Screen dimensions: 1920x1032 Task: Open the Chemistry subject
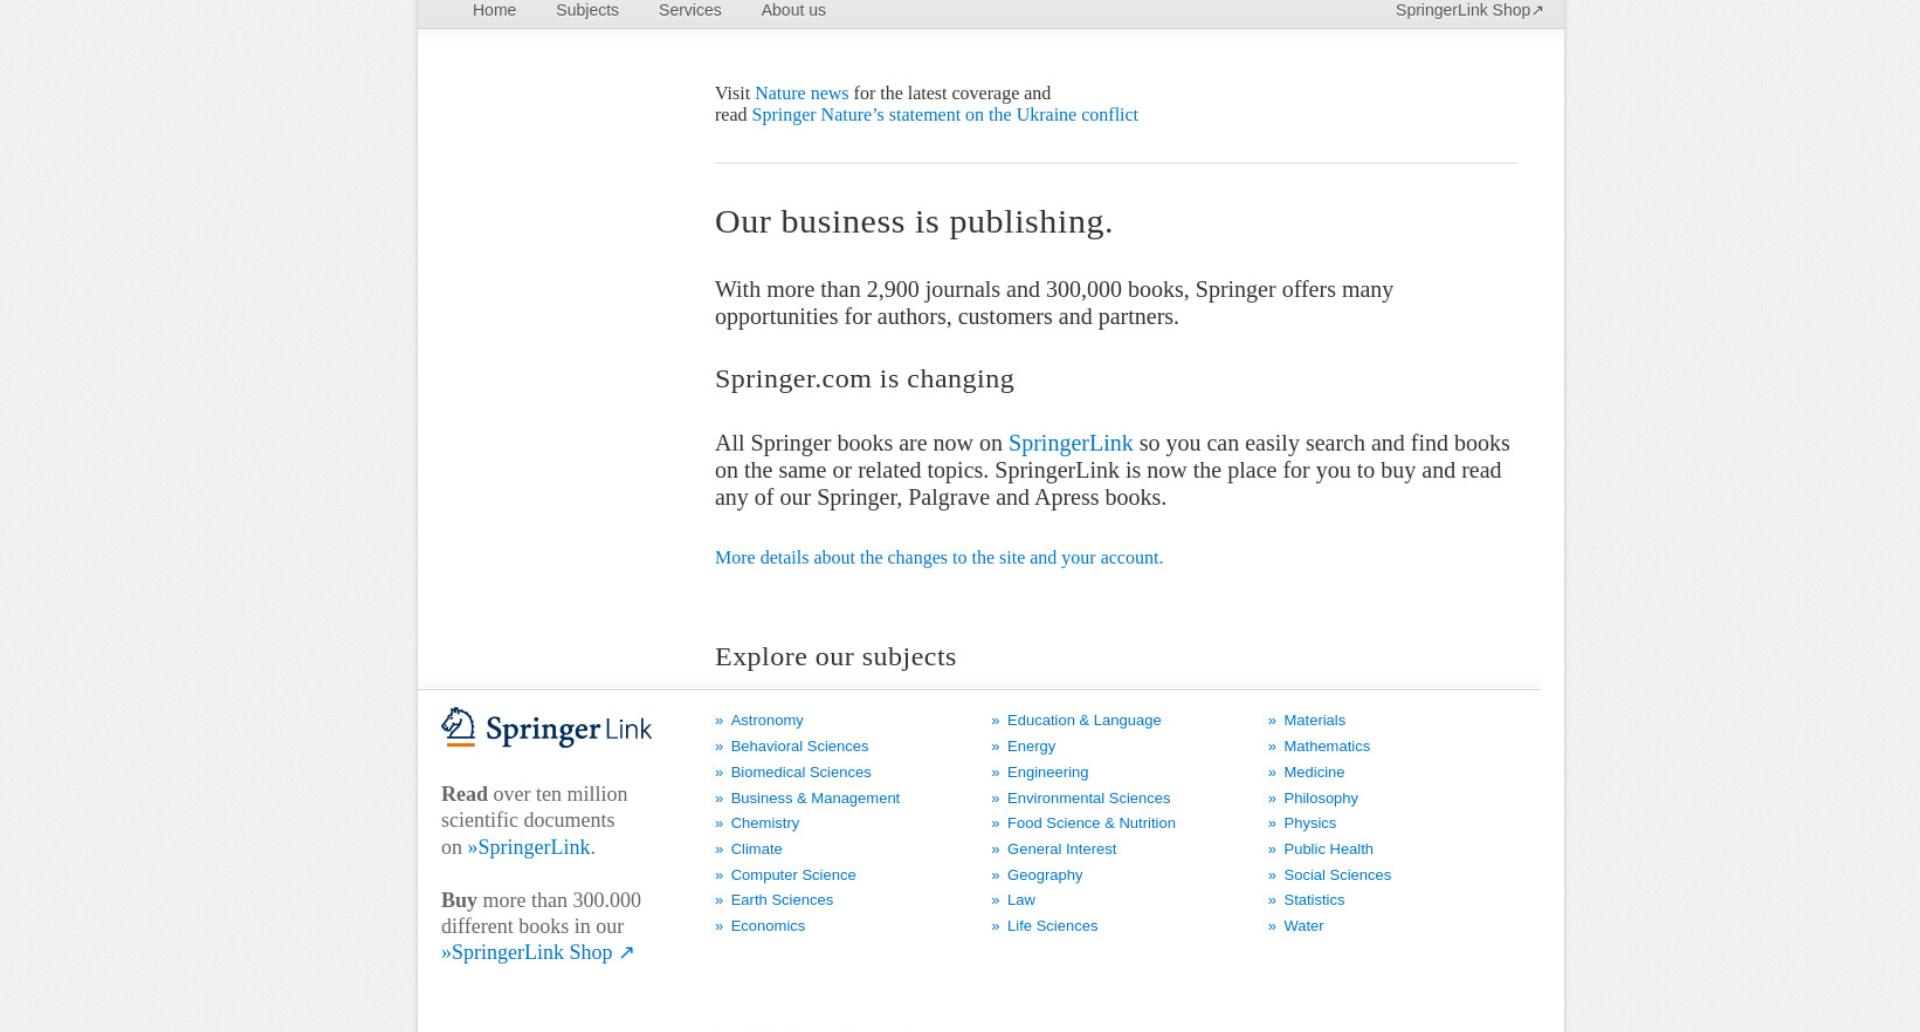(x=764, y=823)
